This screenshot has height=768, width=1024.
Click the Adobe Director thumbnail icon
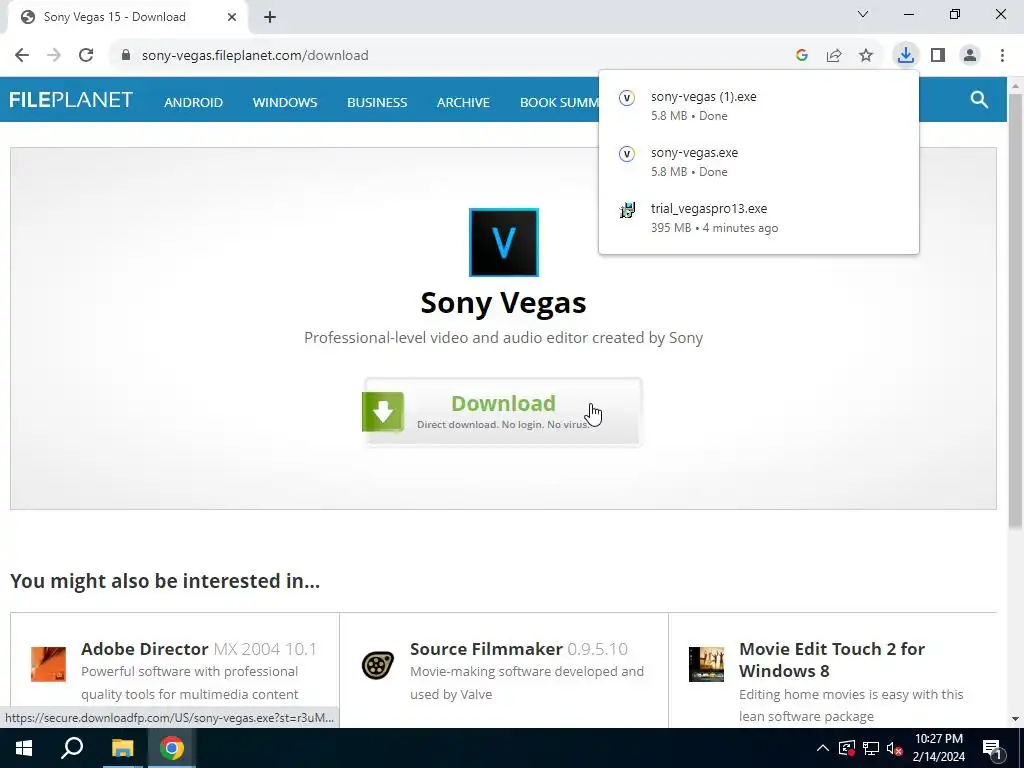[48, 664]
